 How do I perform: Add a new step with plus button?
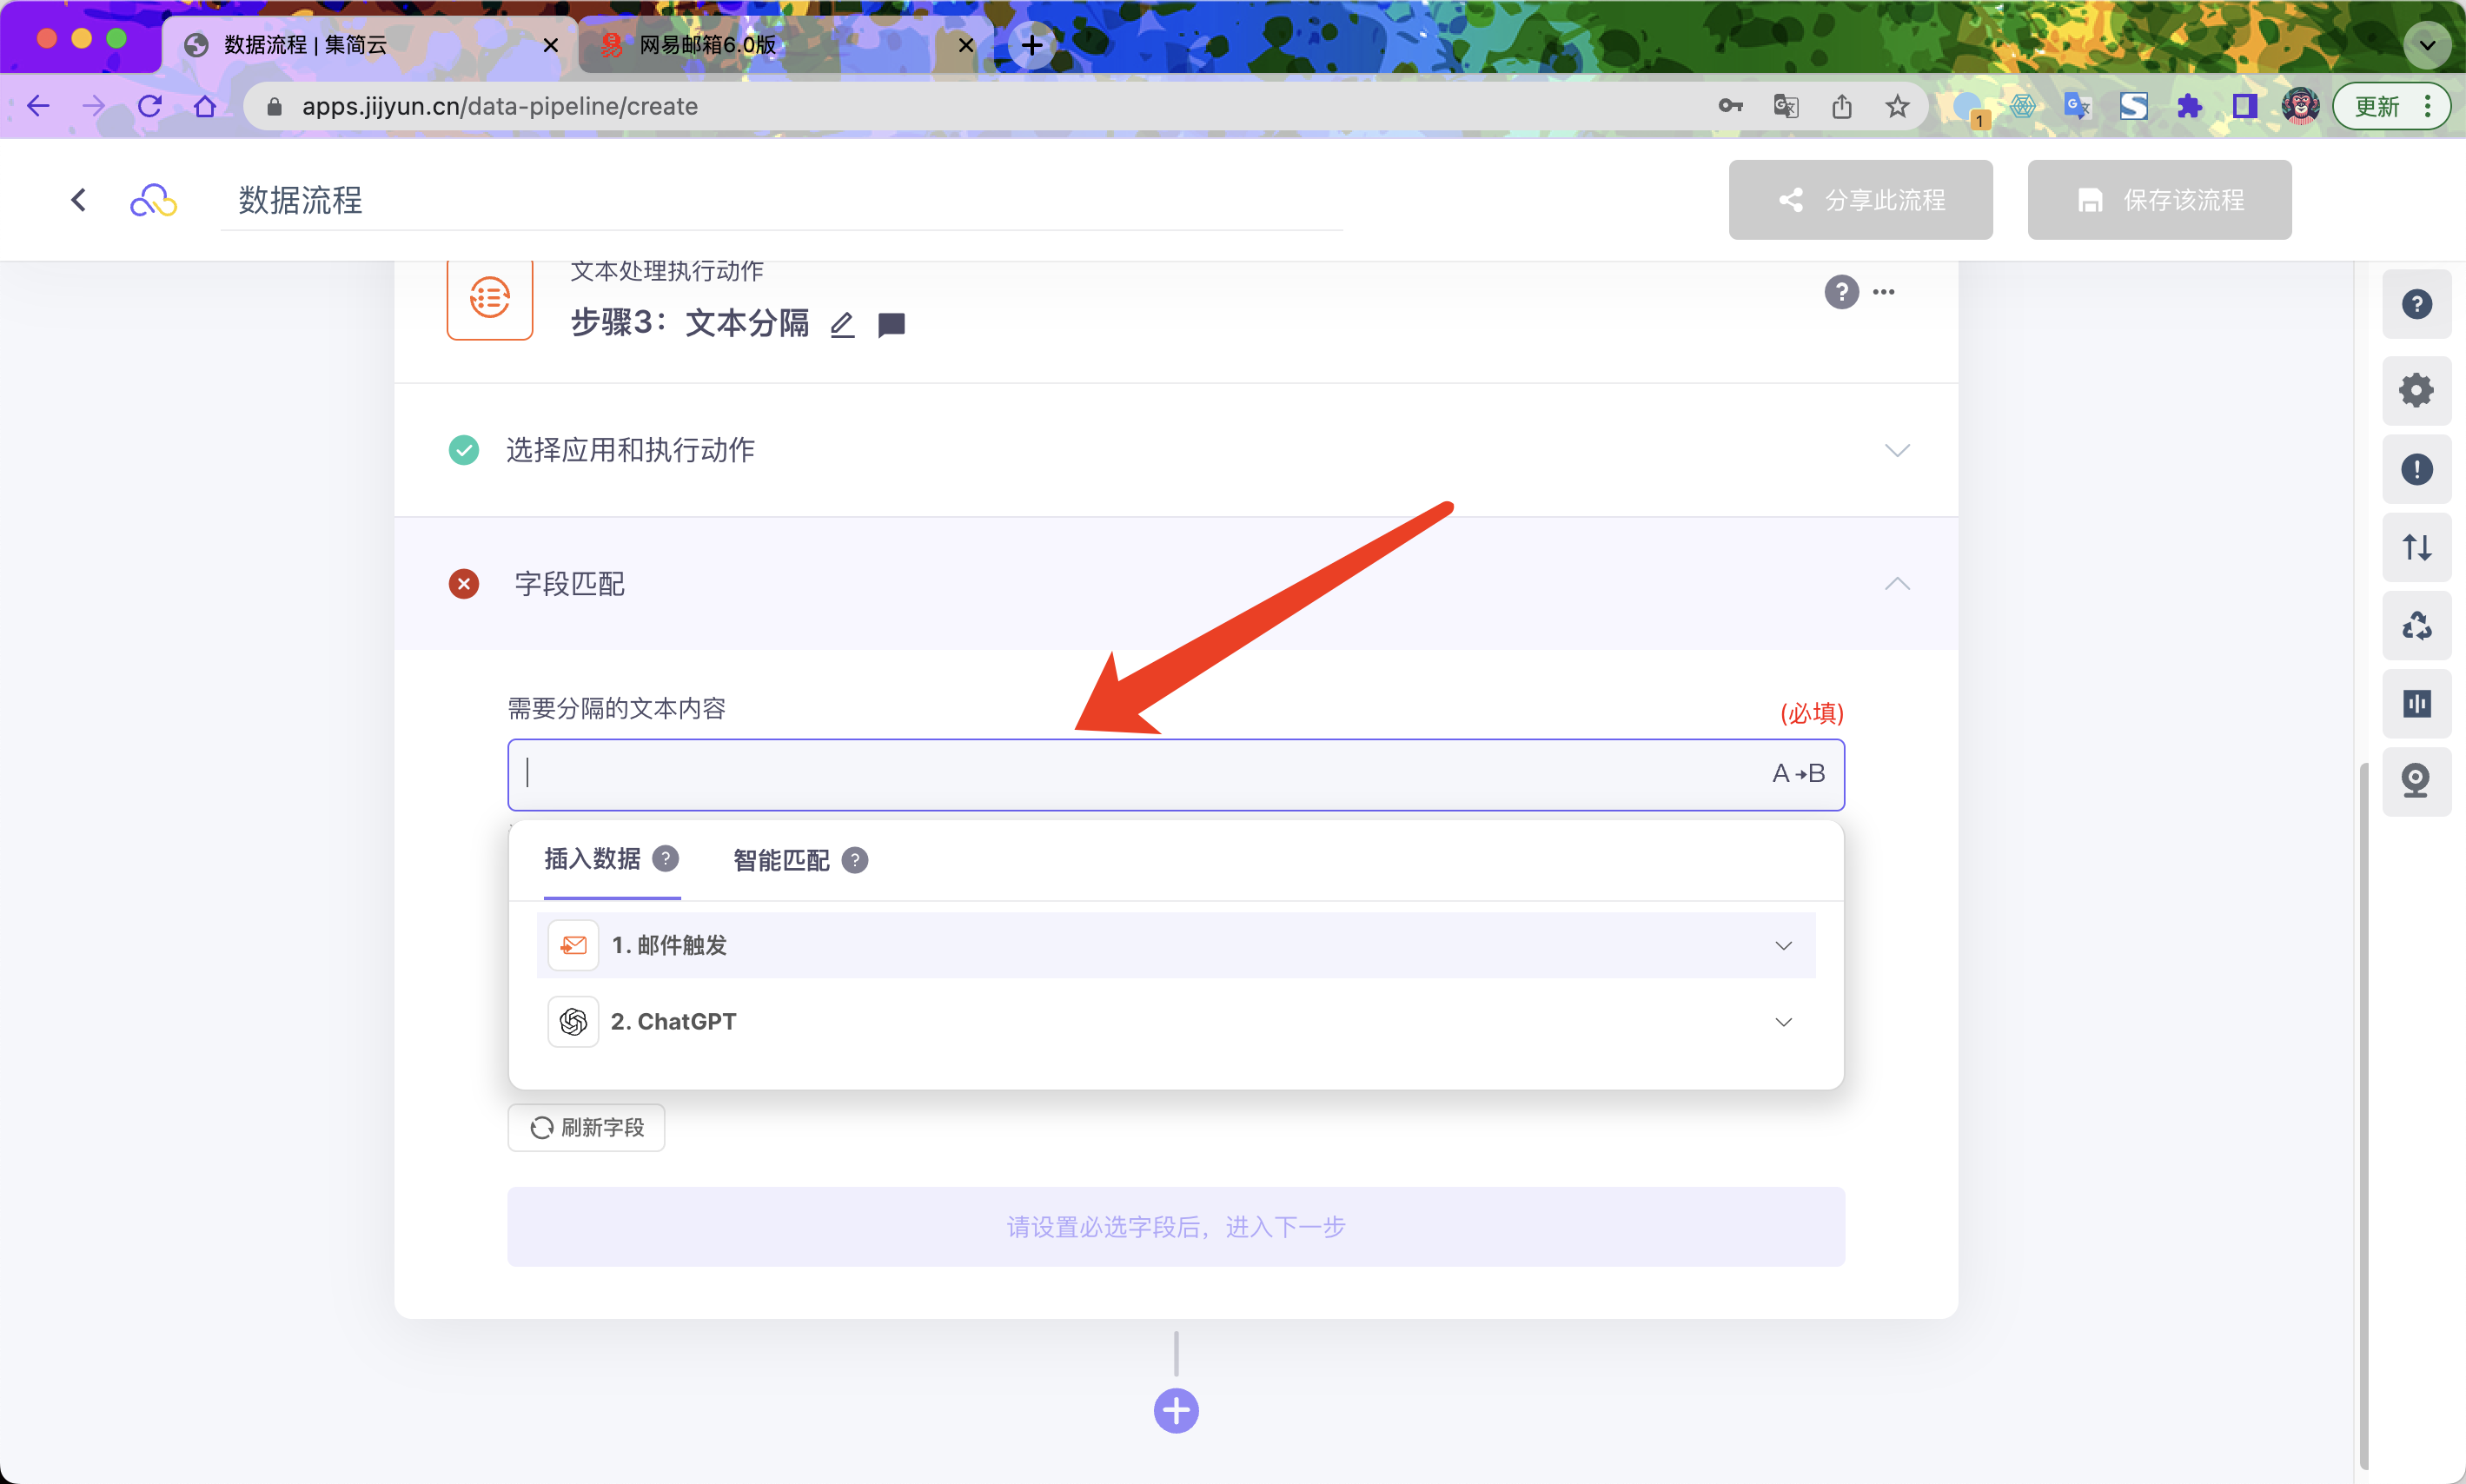click(1176, 1411)
